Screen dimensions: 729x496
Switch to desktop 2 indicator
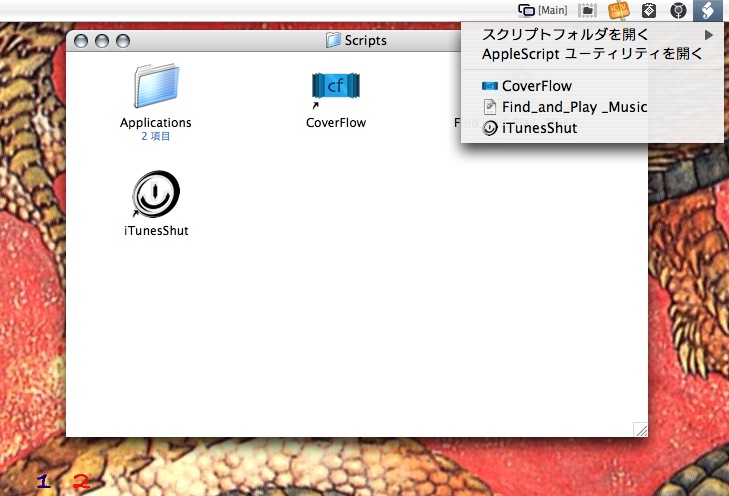pos(81,481)
